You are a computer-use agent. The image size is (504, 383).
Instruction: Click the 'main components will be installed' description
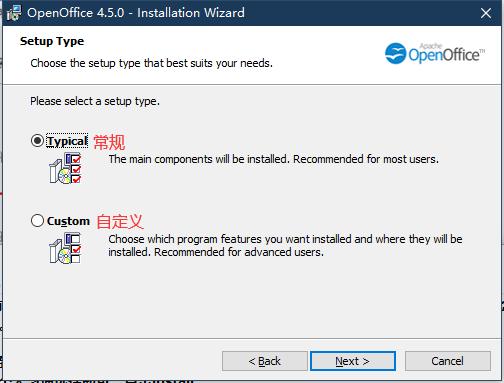(273, 159)
